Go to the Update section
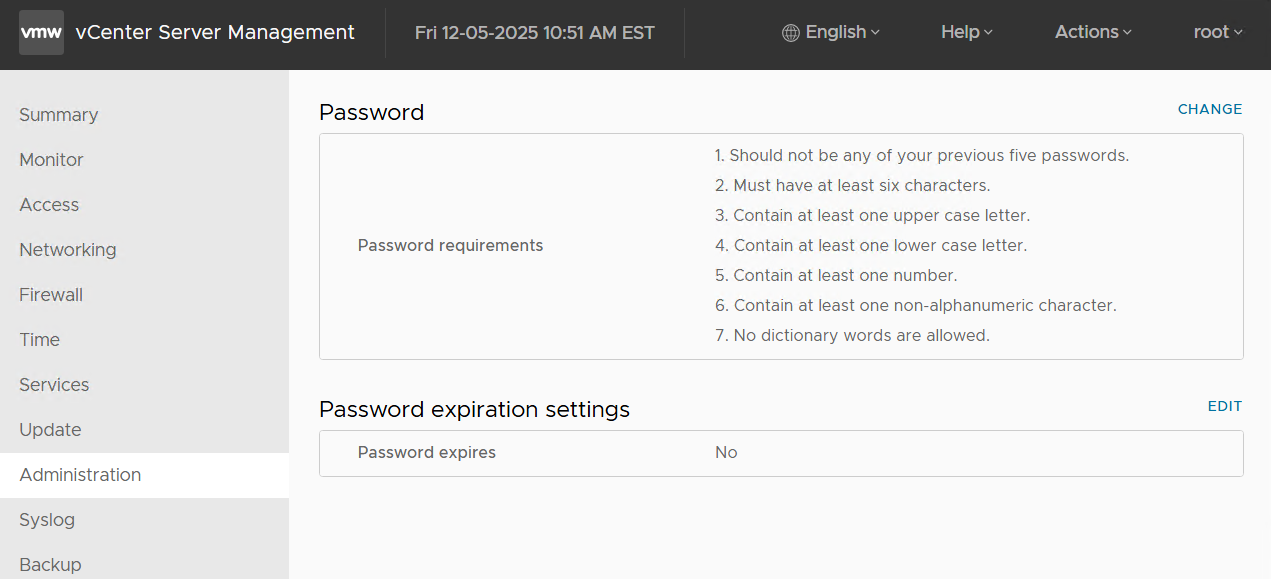 [x=50, y=430]
